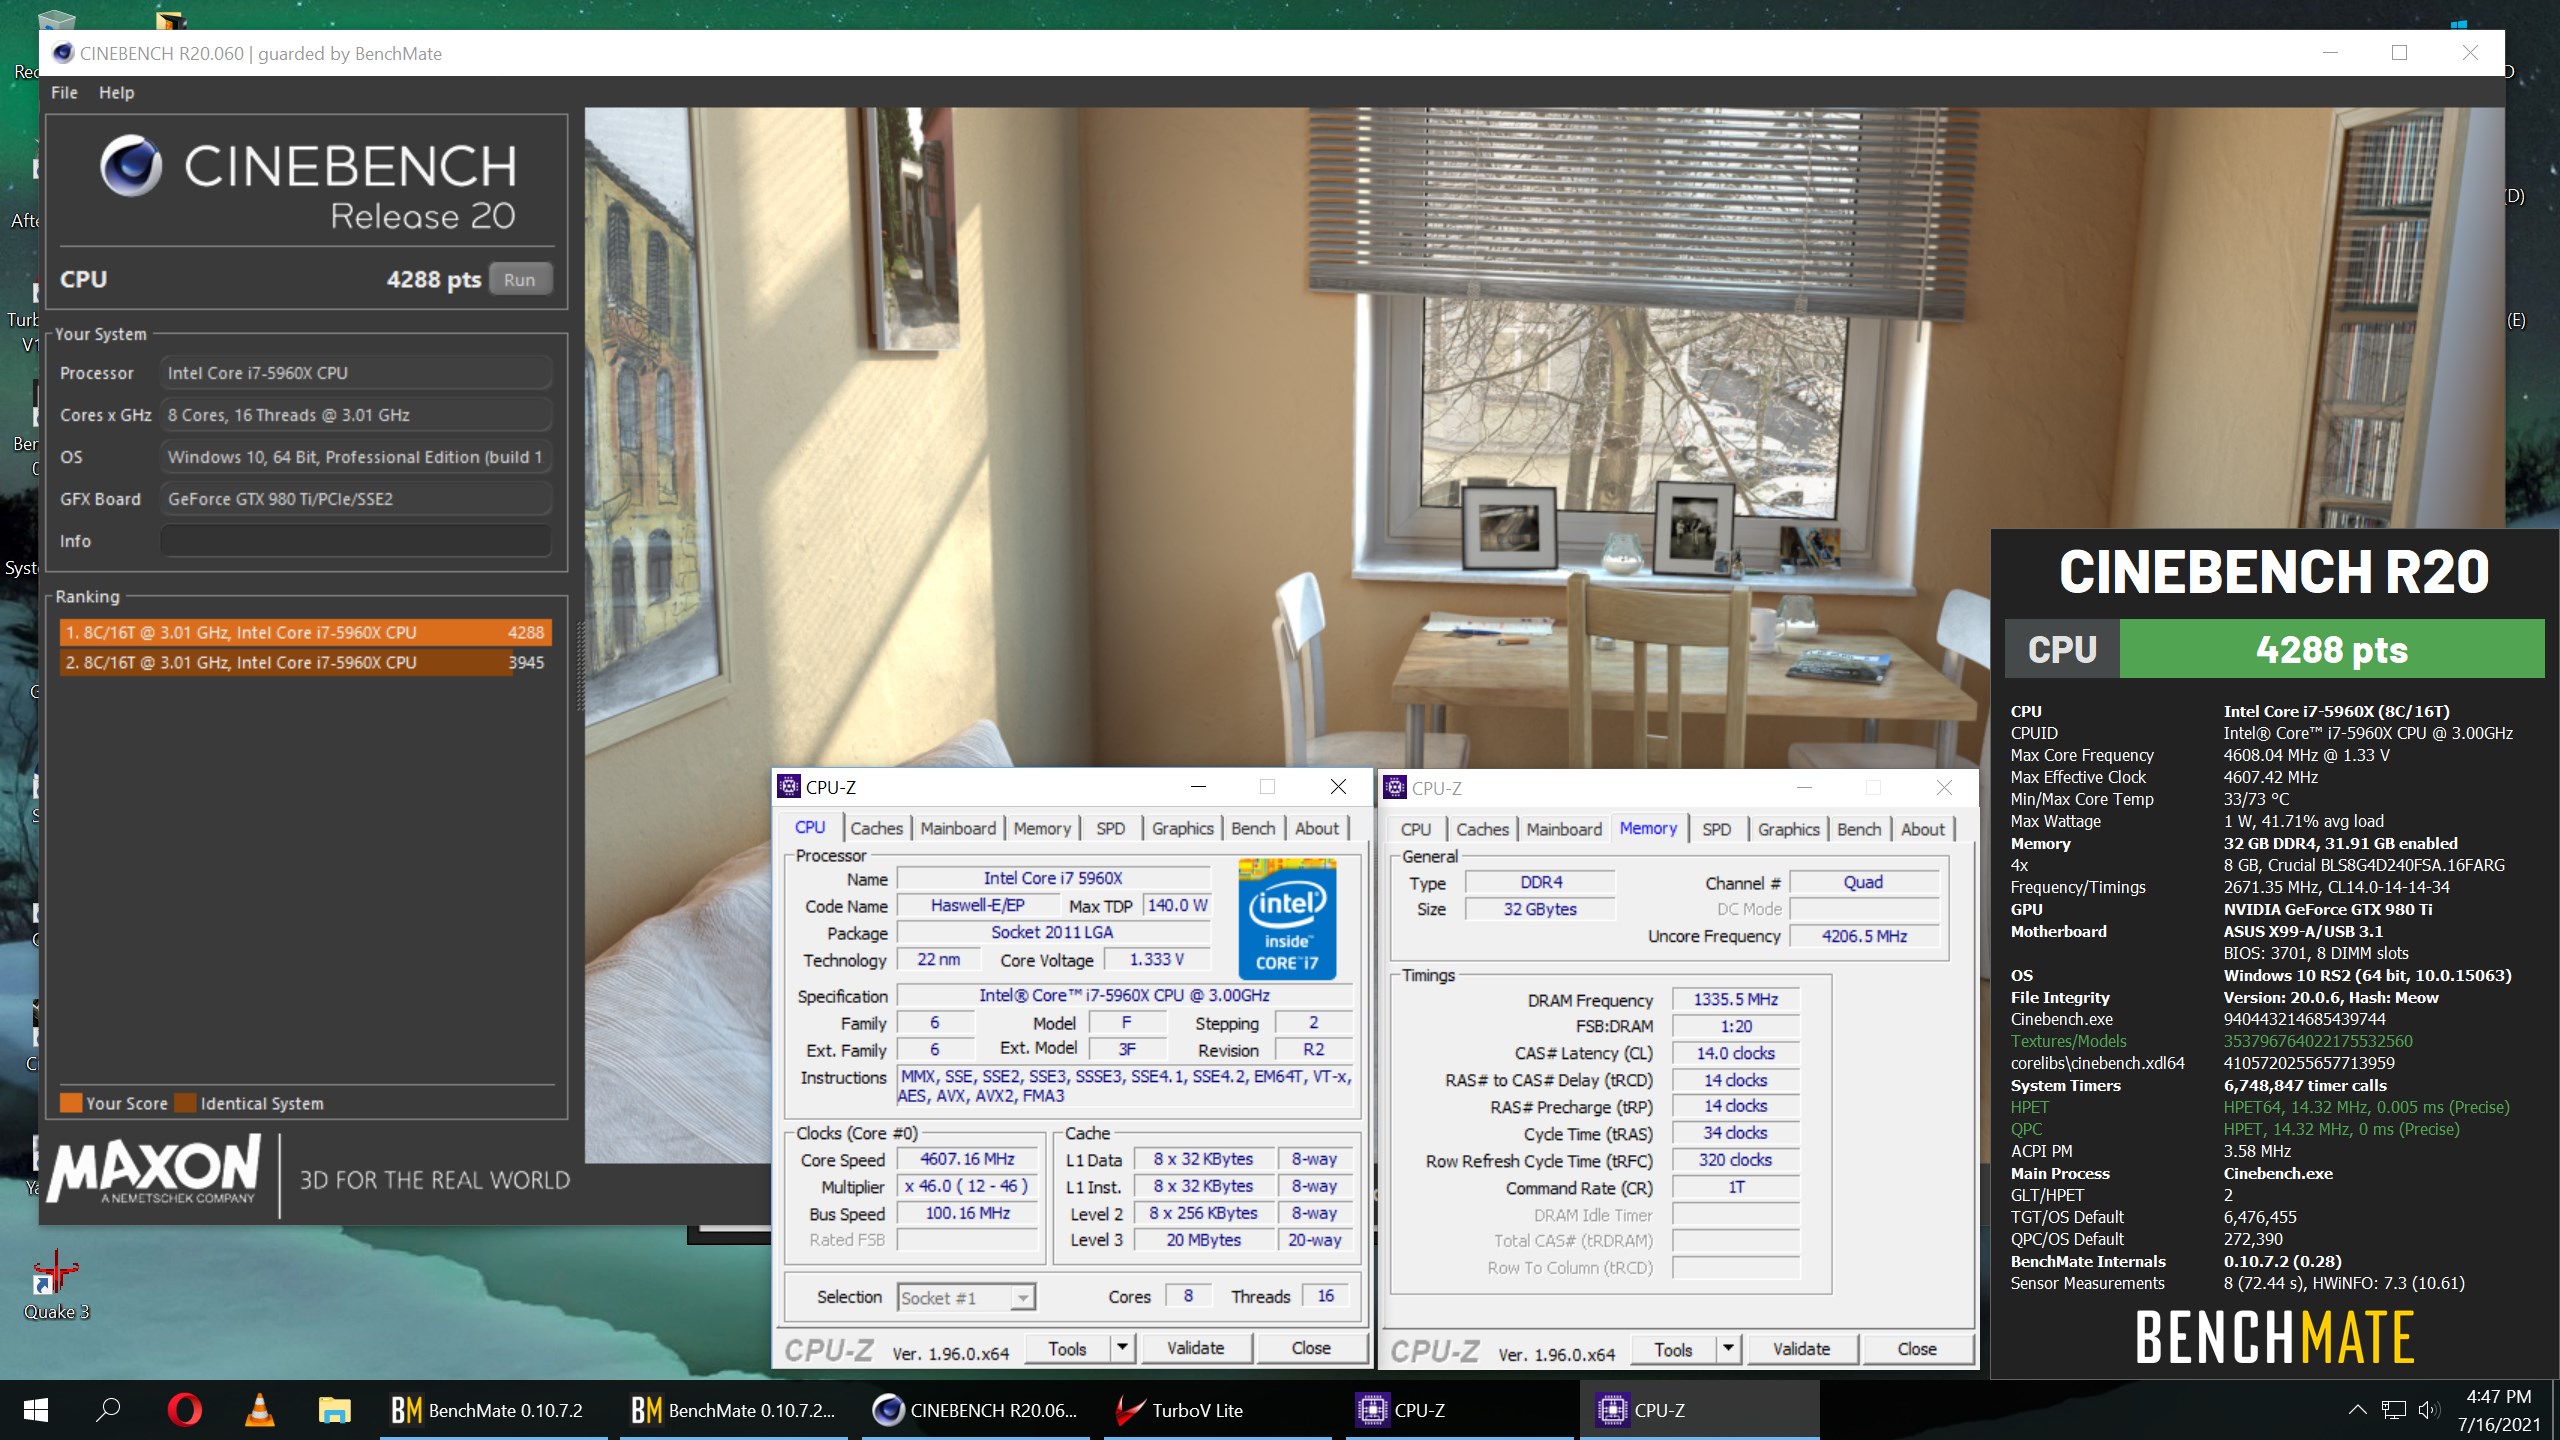
Task: Click Tools button in CPU-Z Memory window
Action: 1673,1349
